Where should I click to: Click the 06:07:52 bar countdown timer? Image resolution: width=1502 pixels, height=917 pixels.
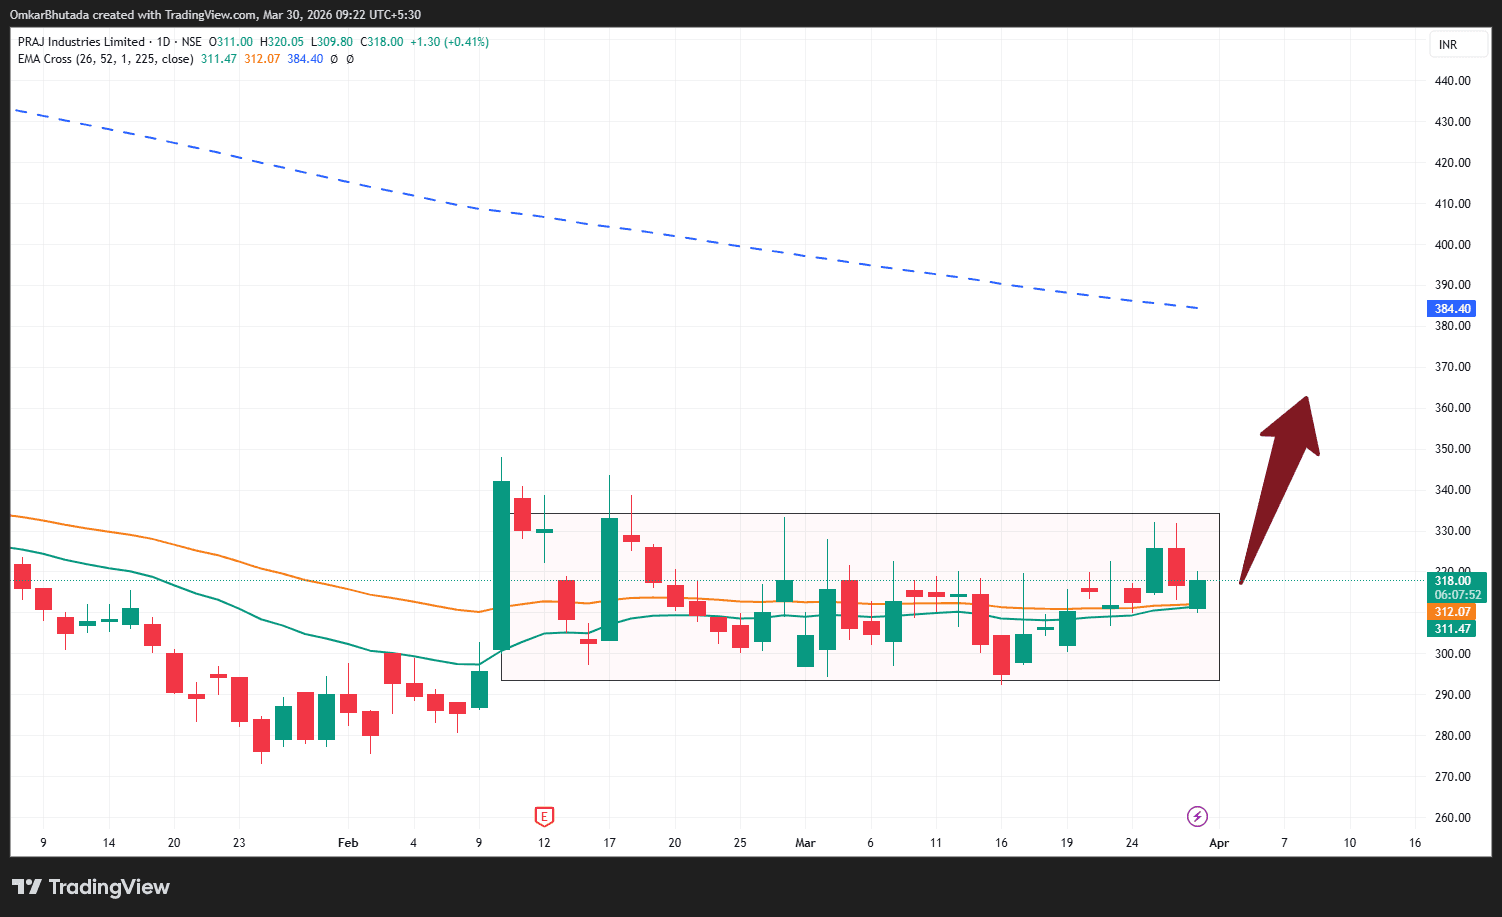click(1458, 595)
